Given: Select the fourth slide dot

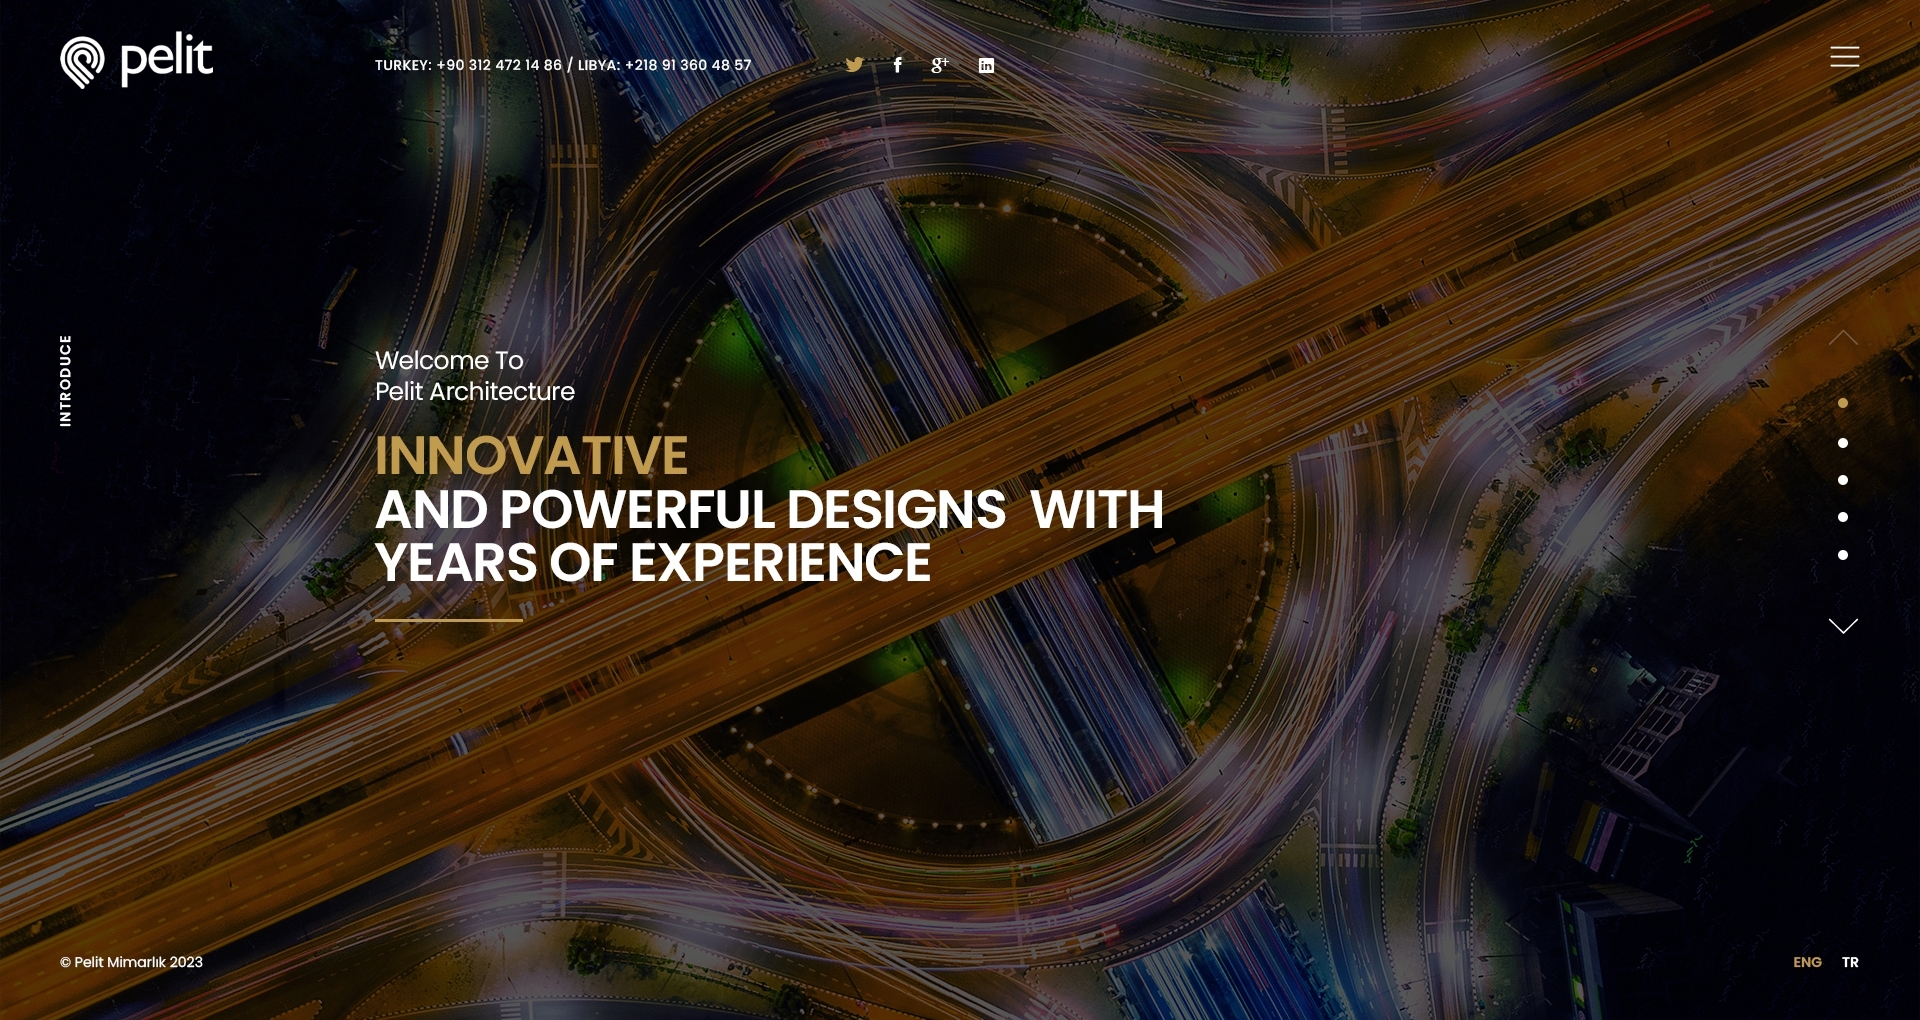Looking at the screenshot, I should pyautogui.click(x=1843, y=517).
